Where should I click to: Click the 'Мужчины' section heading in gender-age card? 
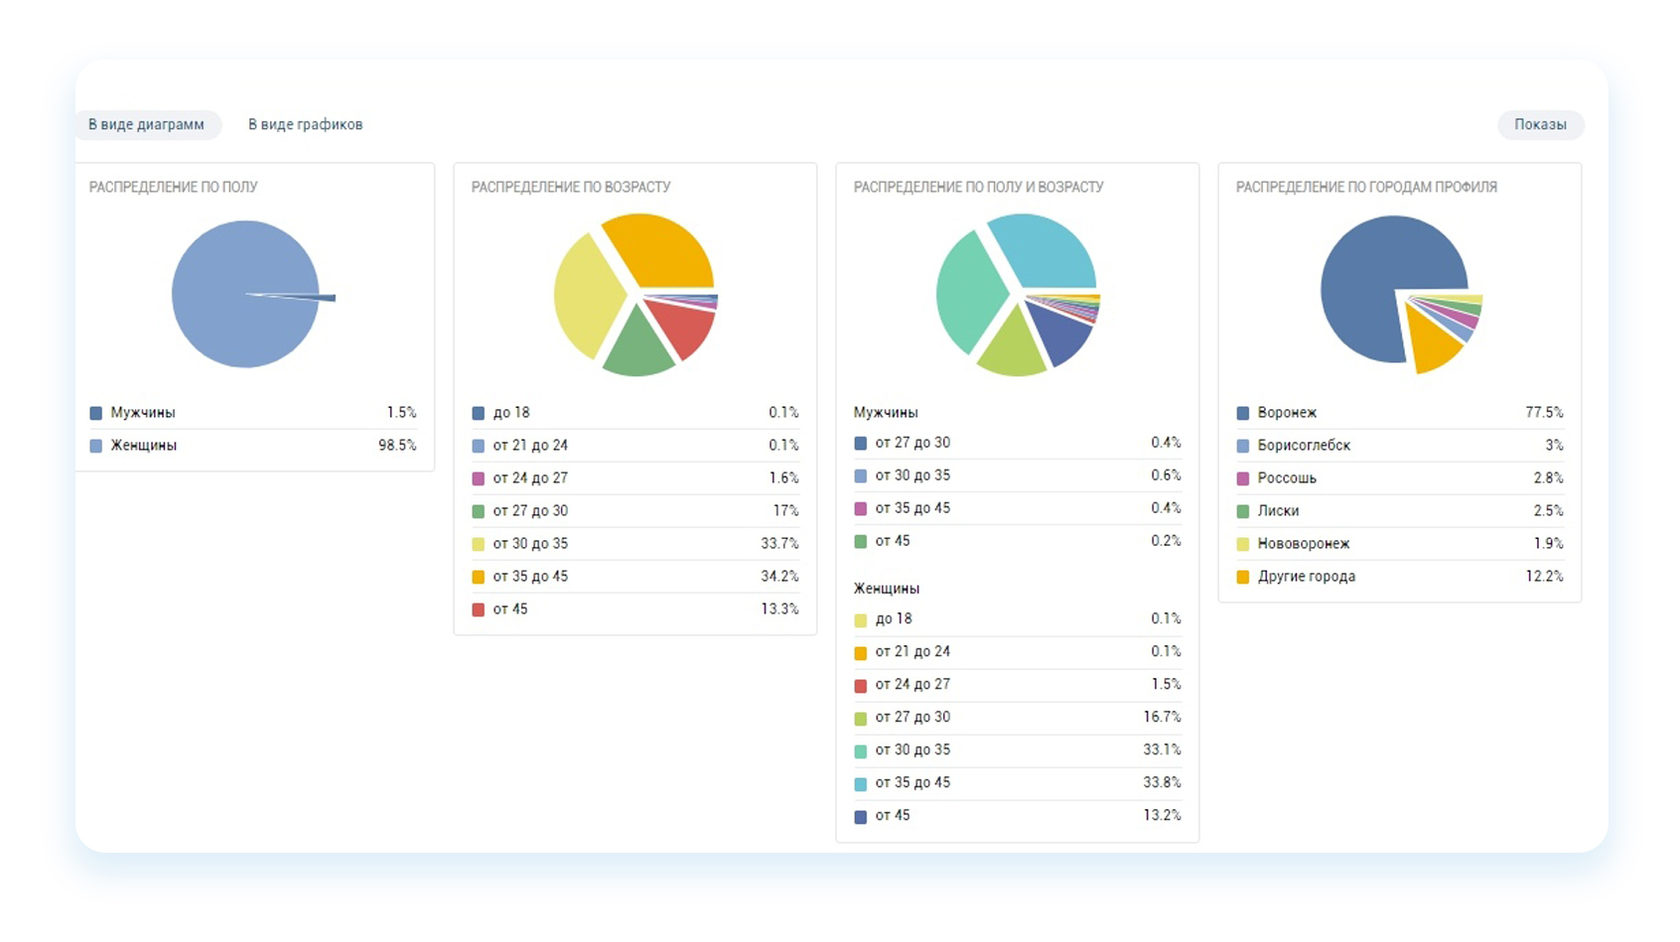[x=886, y=413]
